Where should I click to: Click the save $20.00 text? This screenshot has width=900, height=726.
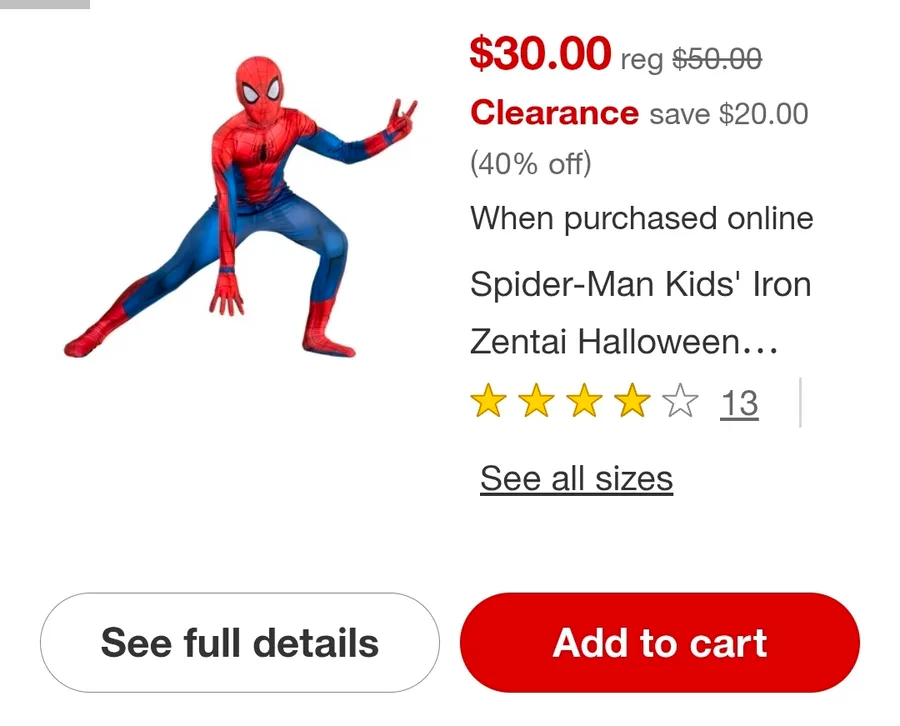728,114
